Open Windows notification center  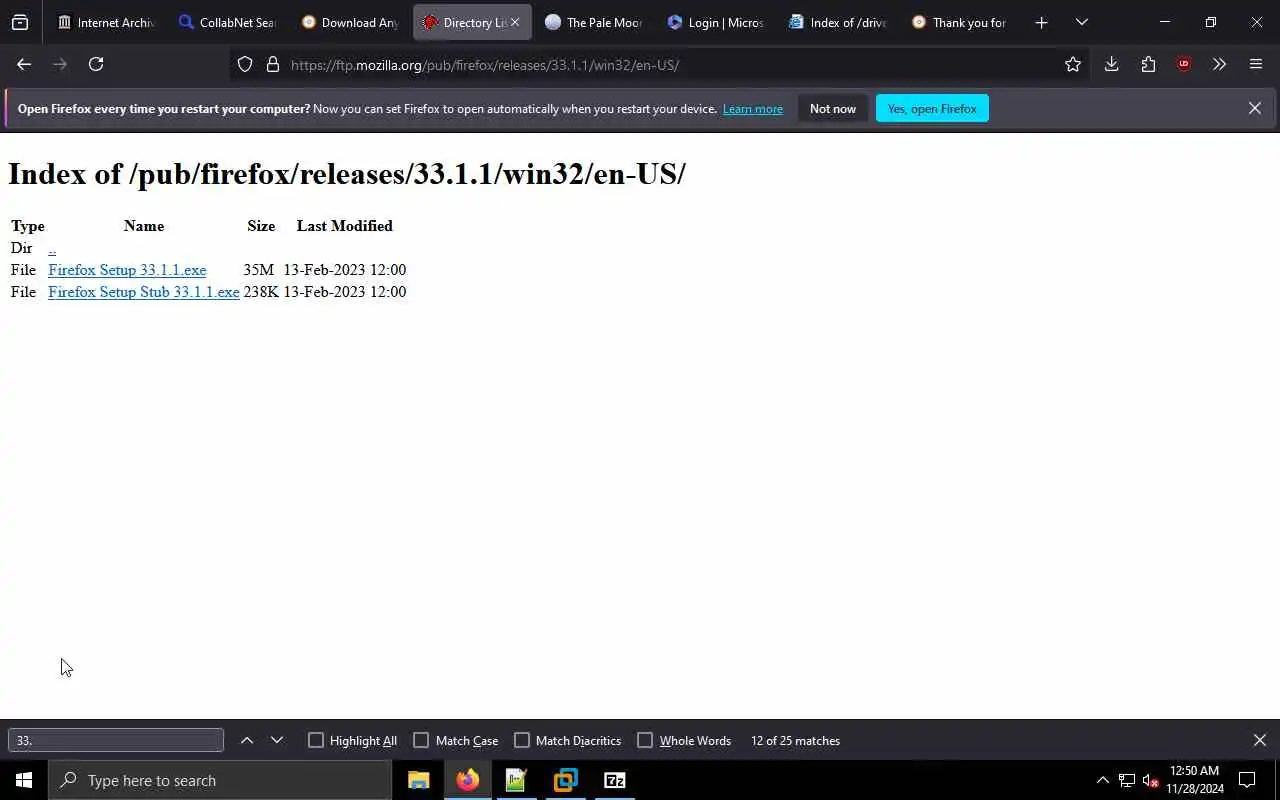click(1247, 780)
